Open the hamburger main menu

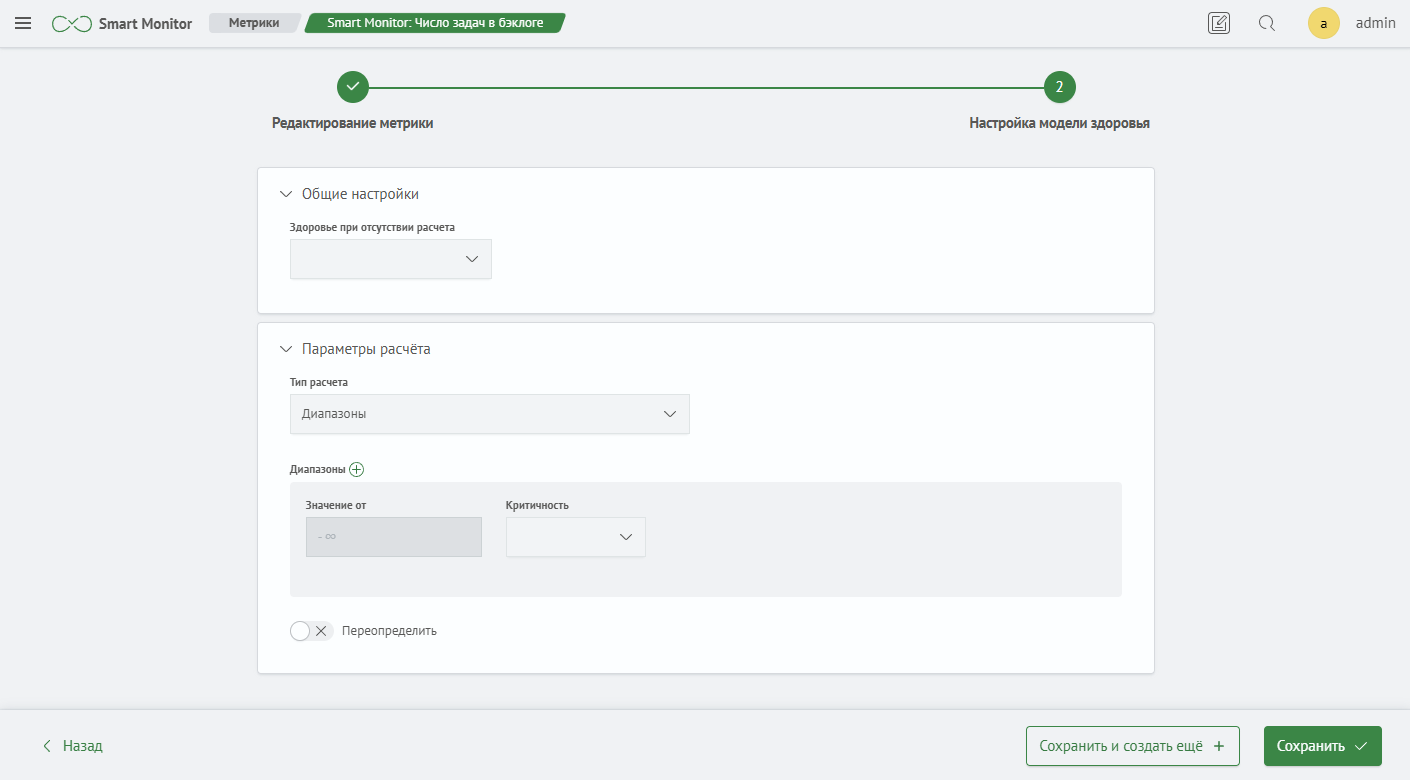point(23,23)
